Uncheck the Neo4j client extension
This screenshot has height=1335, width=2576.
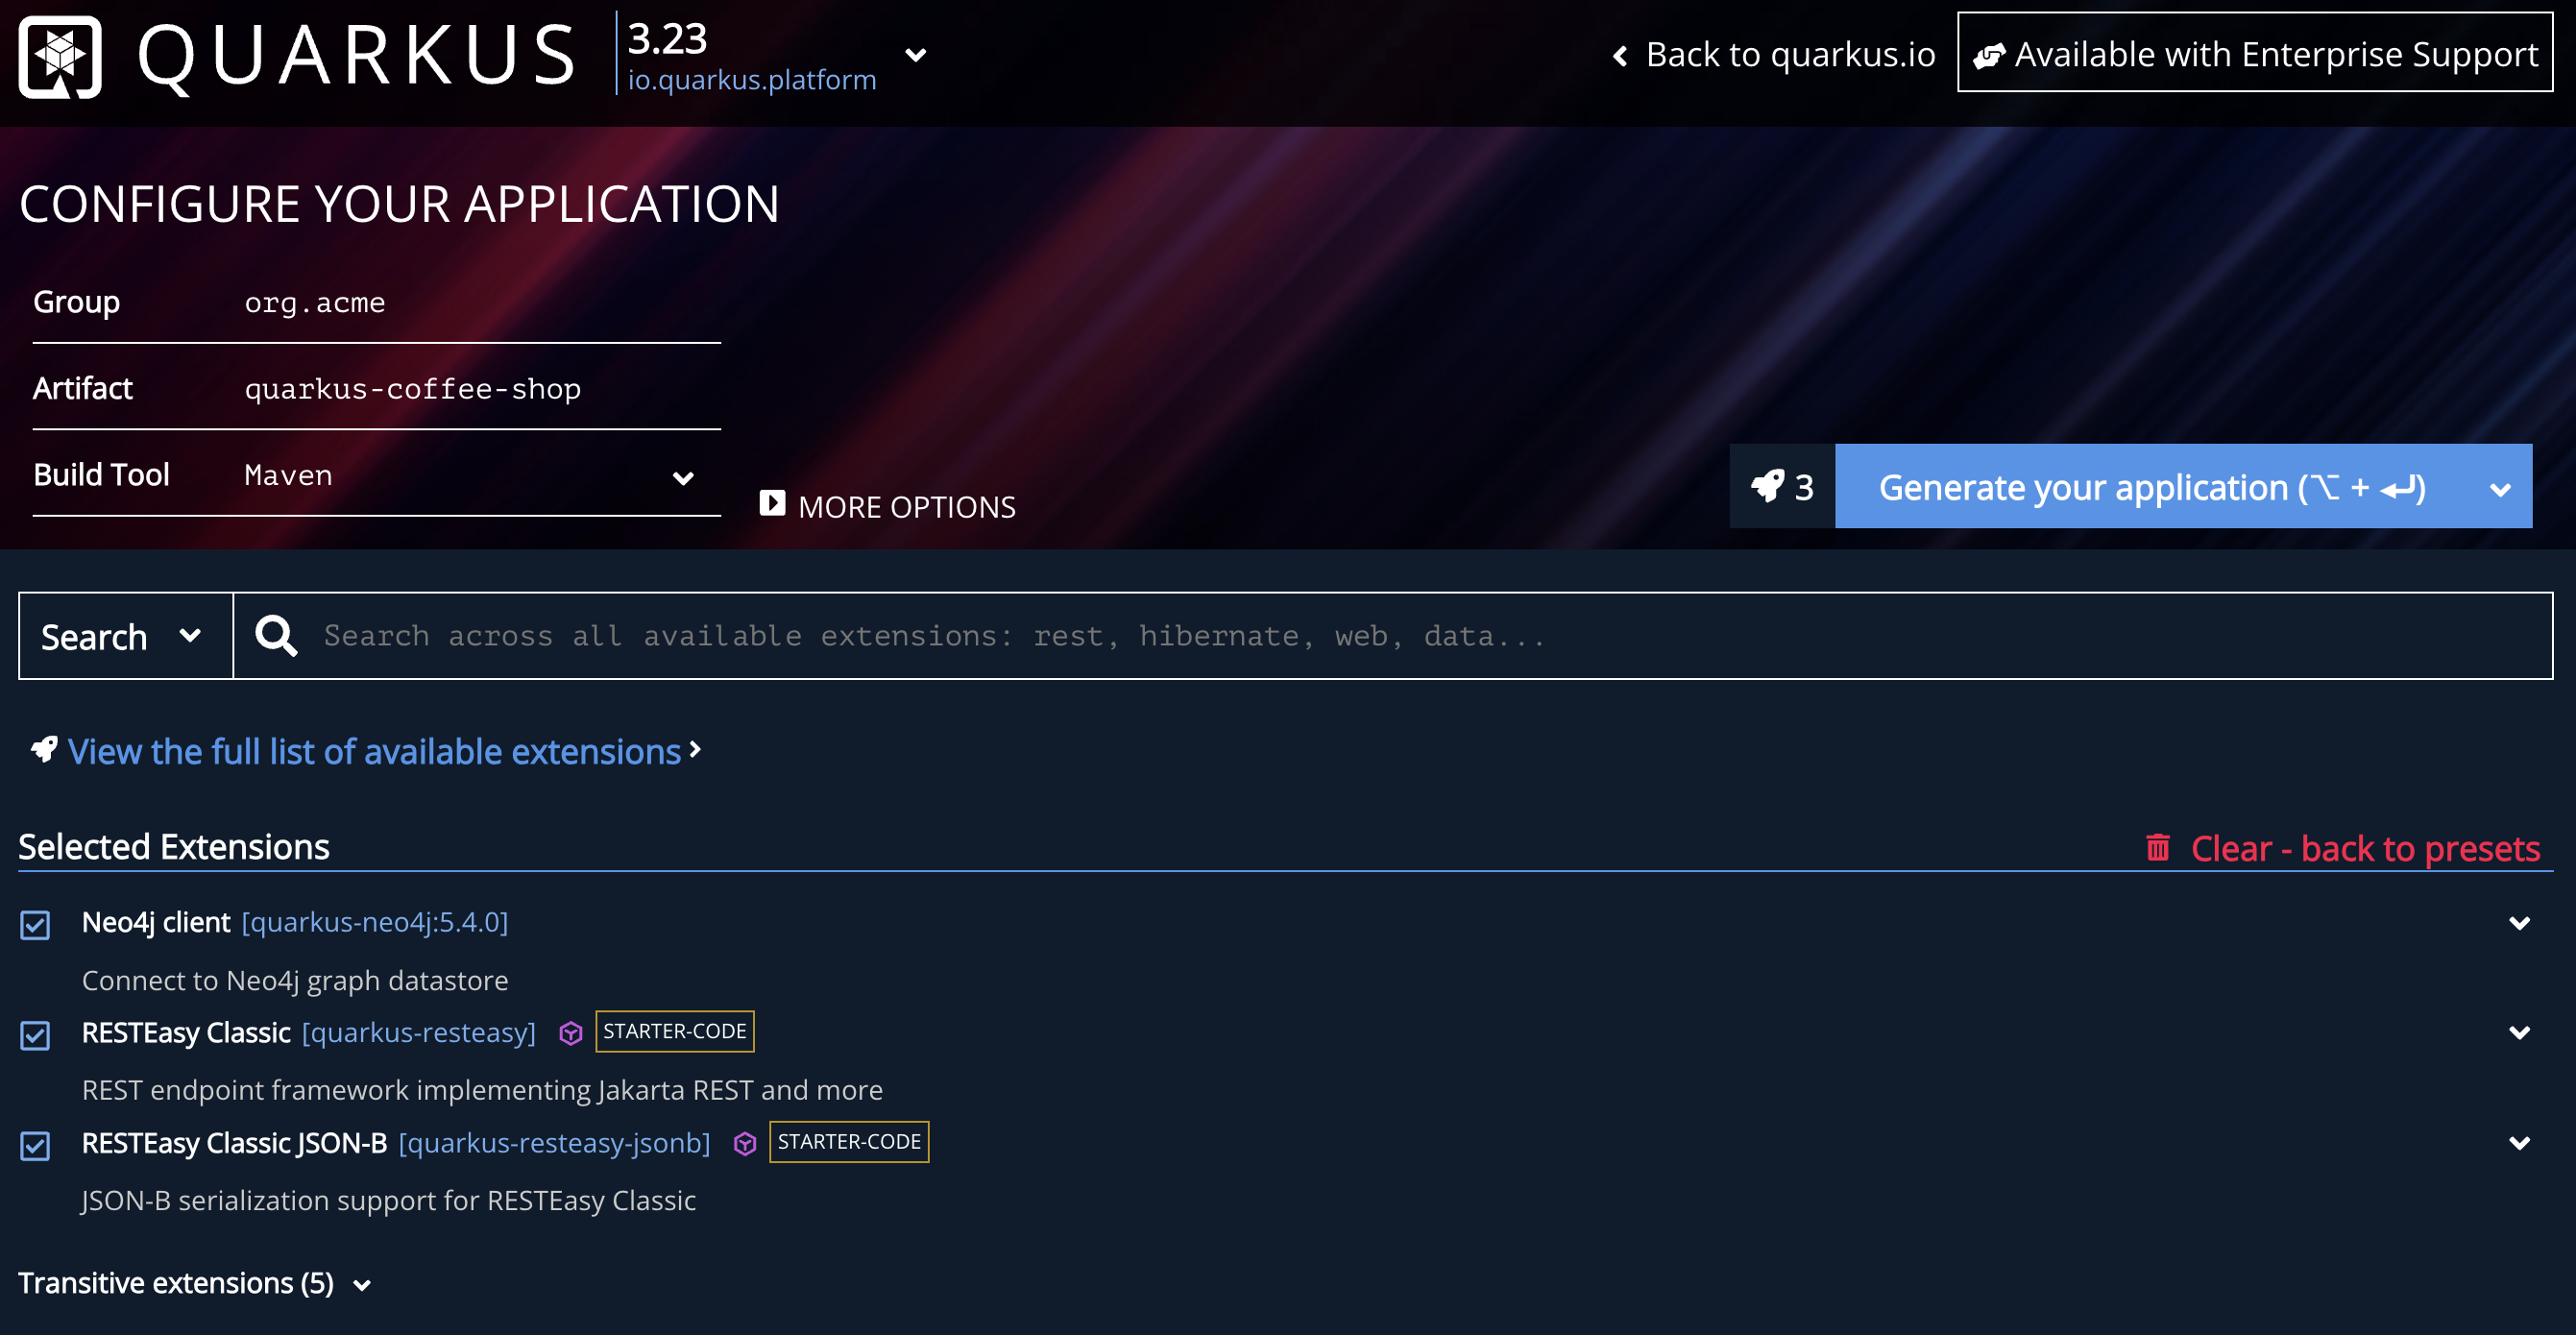35,925
